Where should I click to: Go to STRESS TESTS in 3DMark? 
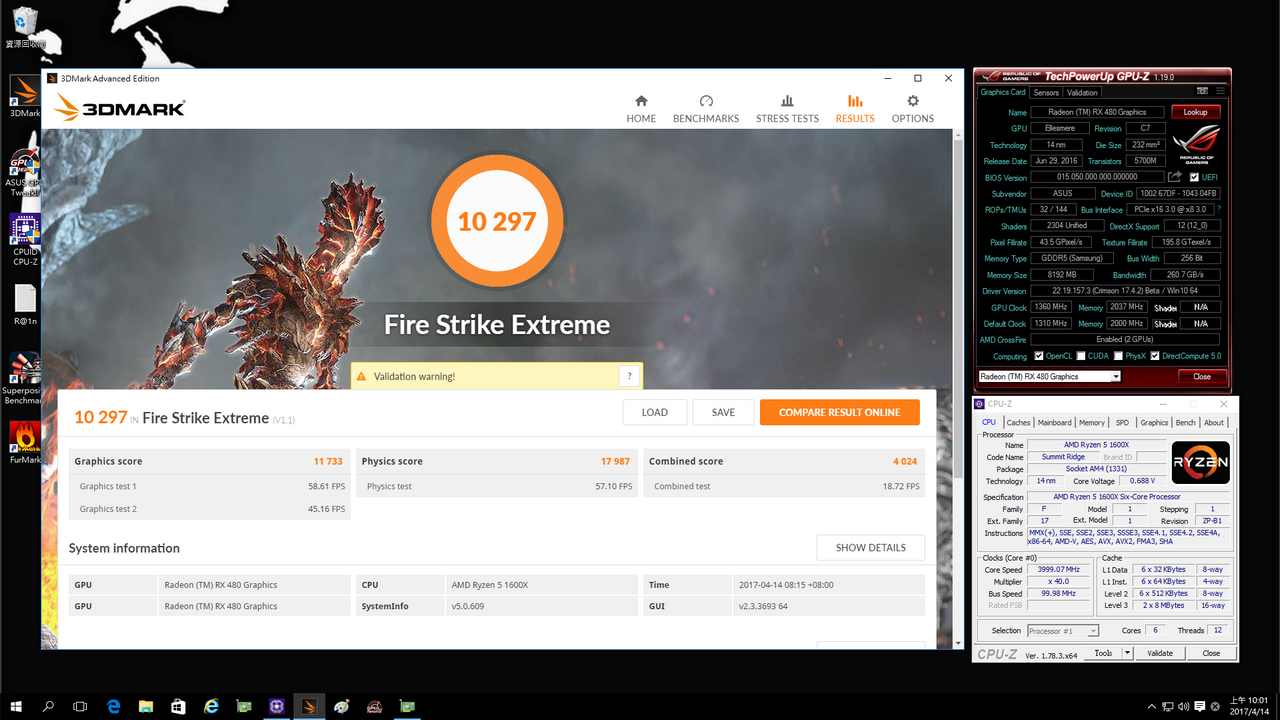click(x=787, y=109)
